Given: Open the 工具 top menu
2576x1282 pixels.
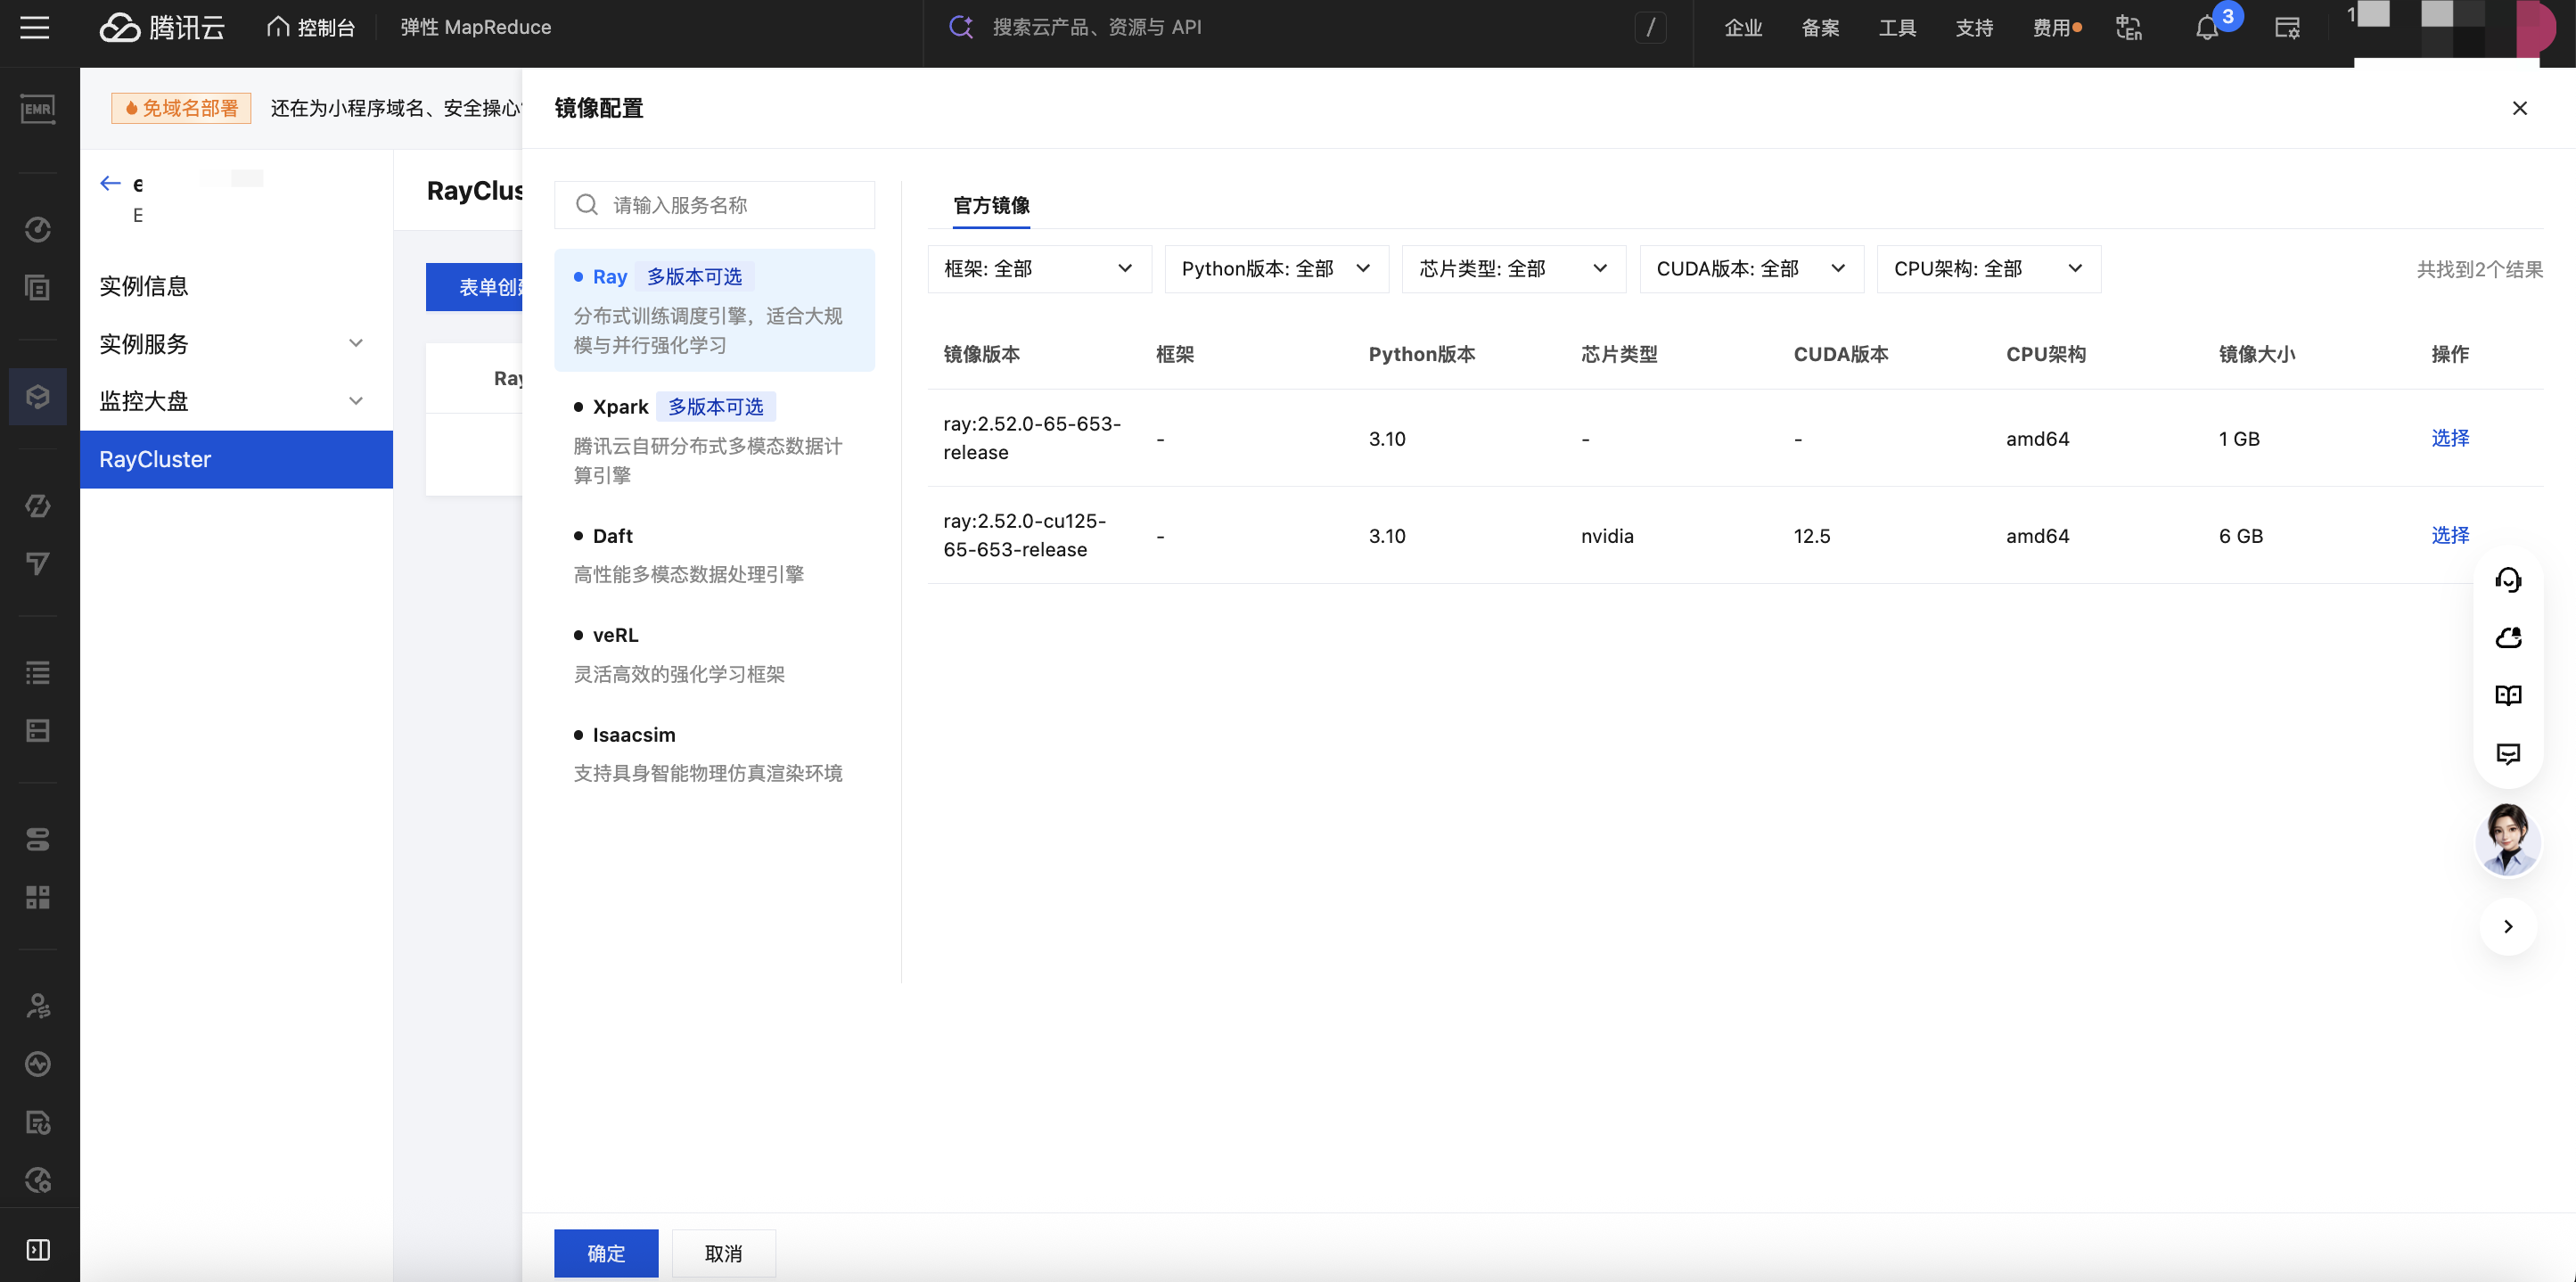Looking at the screenshot, I should click(x=1897, y=27).
